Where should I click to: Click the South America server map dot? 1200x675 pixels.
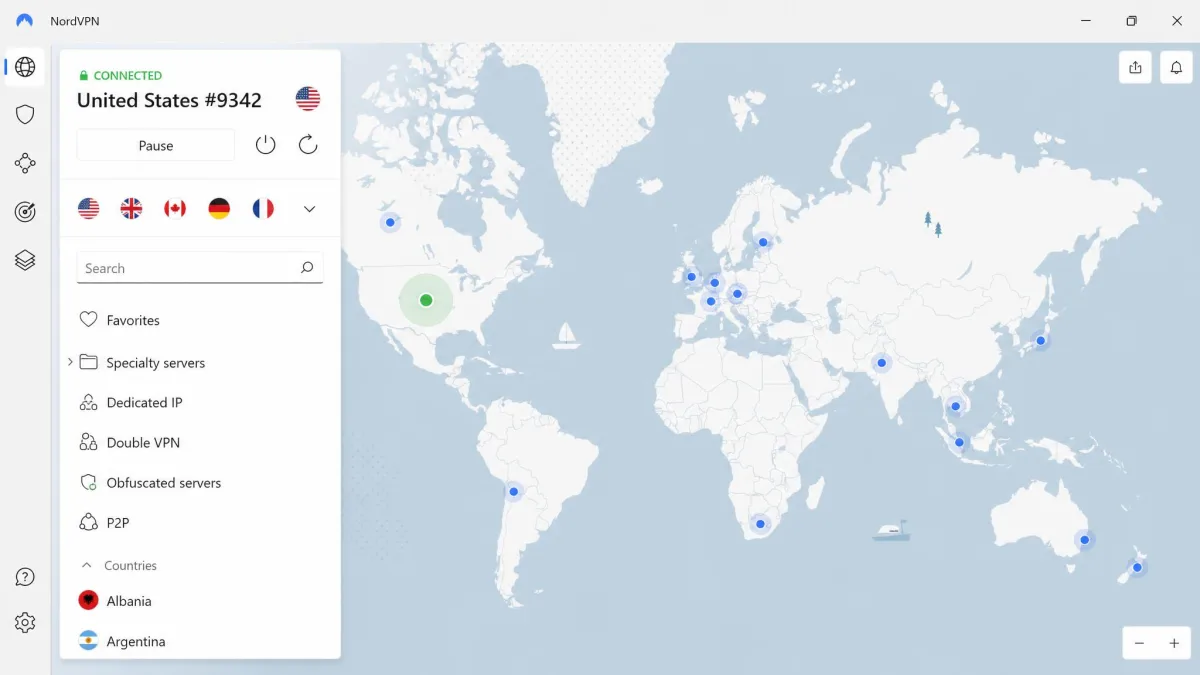[514, 492]
